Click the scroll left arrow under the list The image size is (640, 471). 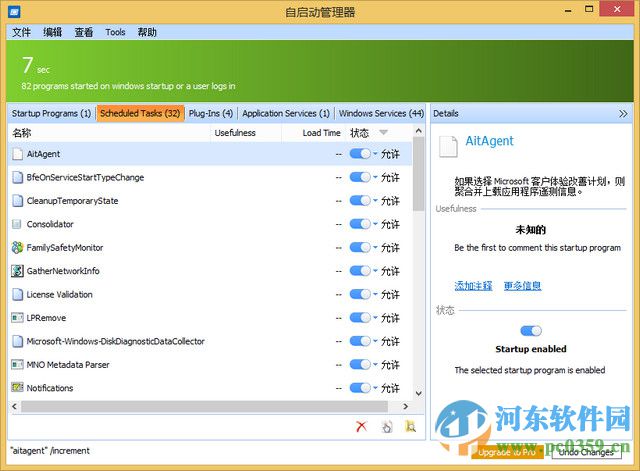point(14,407)
